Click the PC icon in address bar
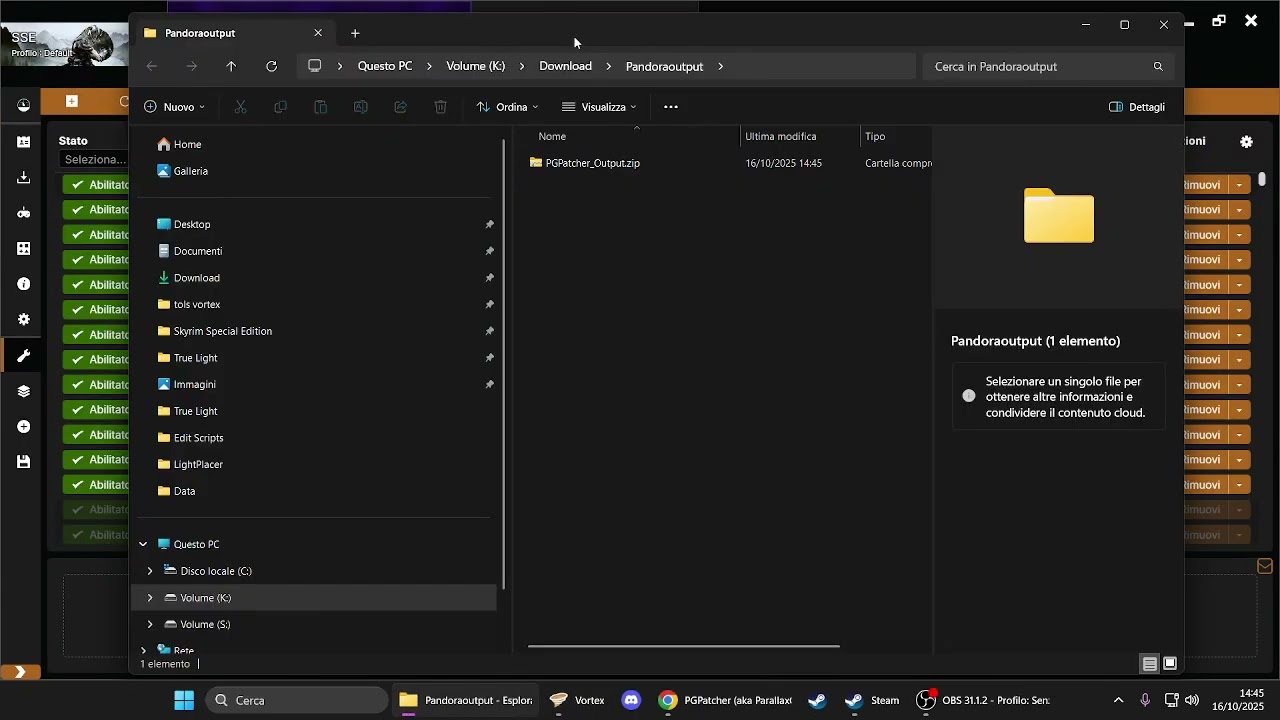This screenshot has height=720, width=1280. coord(315,66)
